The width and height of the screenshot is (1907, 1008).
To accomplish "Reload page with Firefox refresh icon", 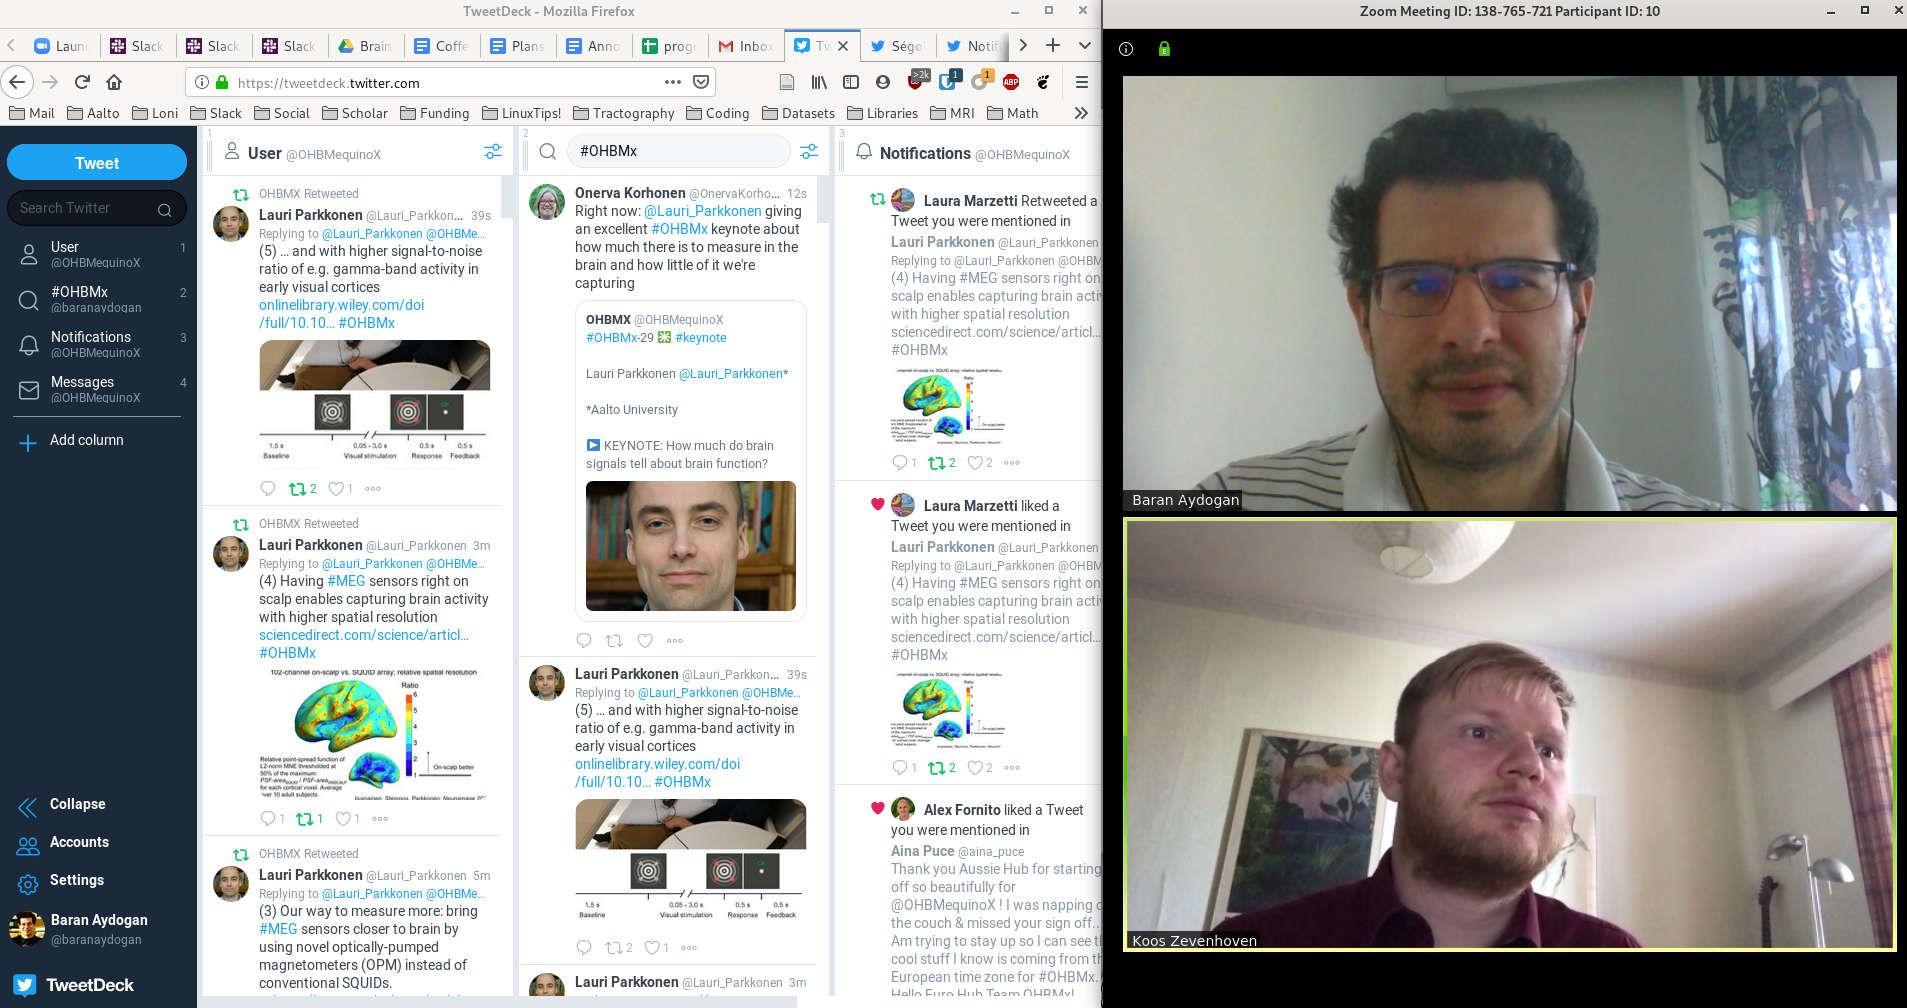I will coord(82,82).
